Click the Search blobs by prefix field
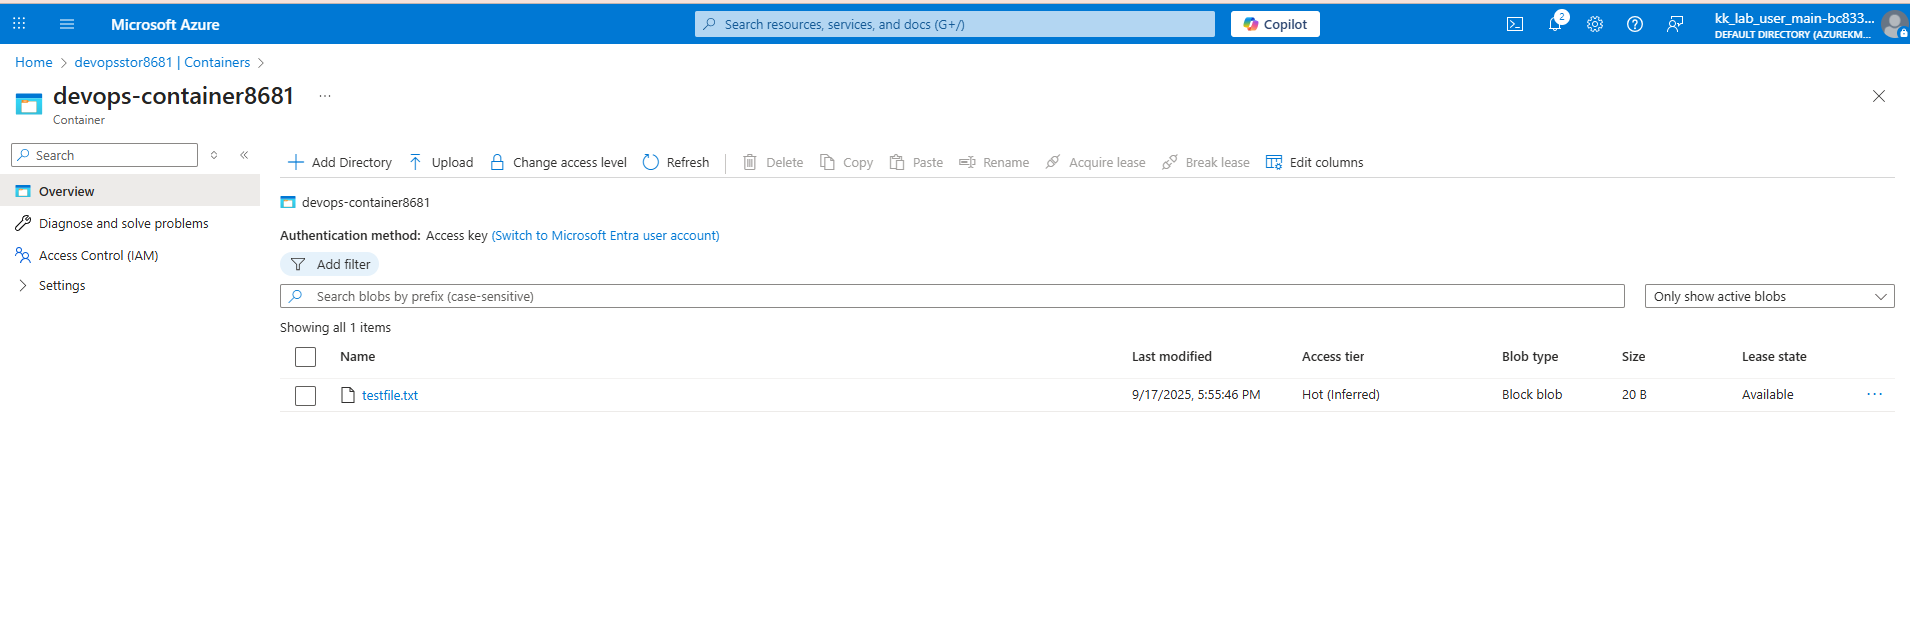This screenshot has height=631, width=1910. coord(952,296)
